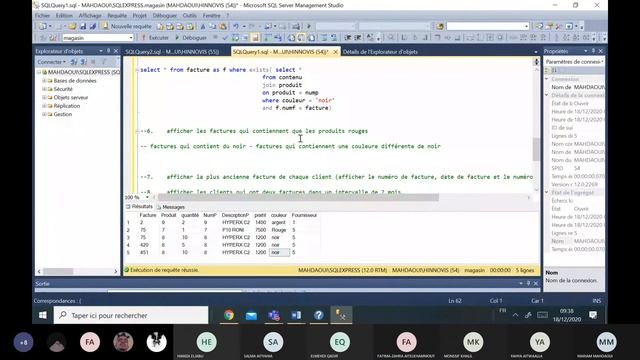
Task: Open the 100 % zoom dropdown in editor
Action: [x=147, y=198]
